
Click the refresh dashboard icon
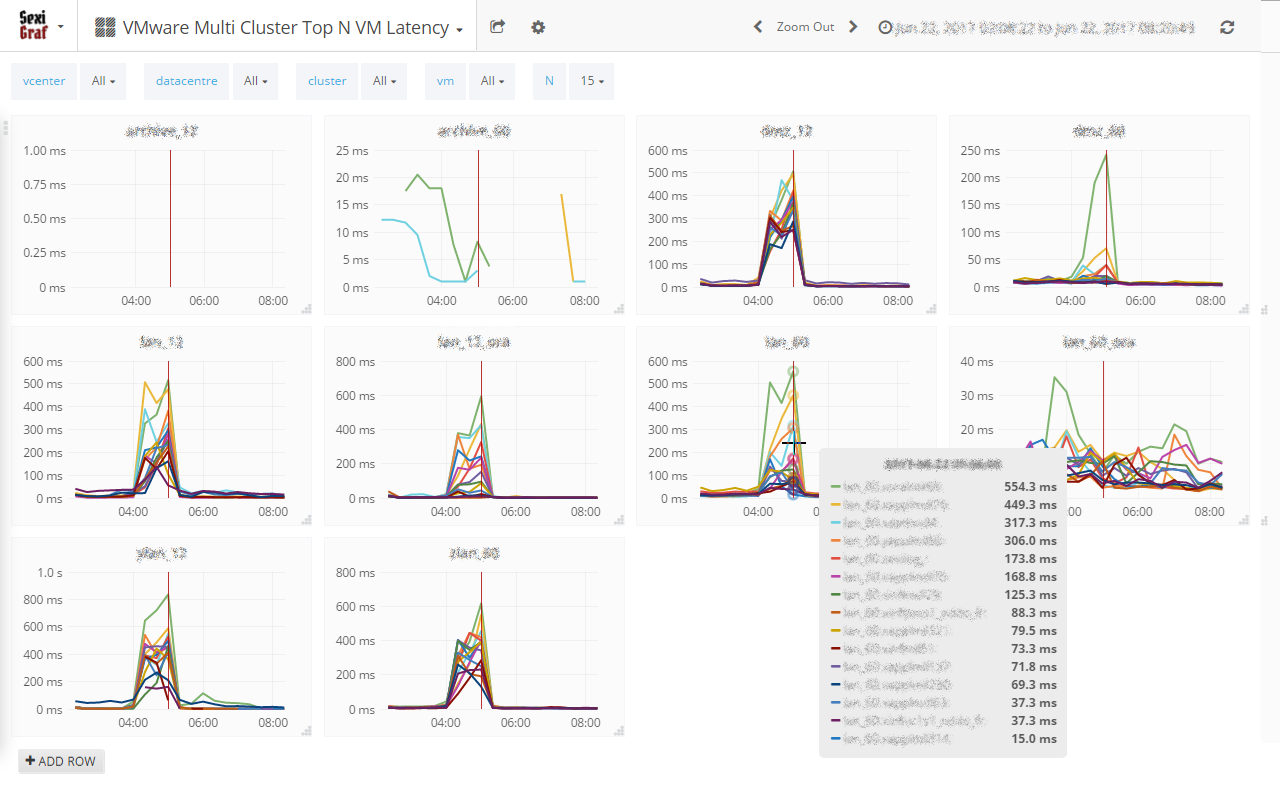pos(1227,27)
